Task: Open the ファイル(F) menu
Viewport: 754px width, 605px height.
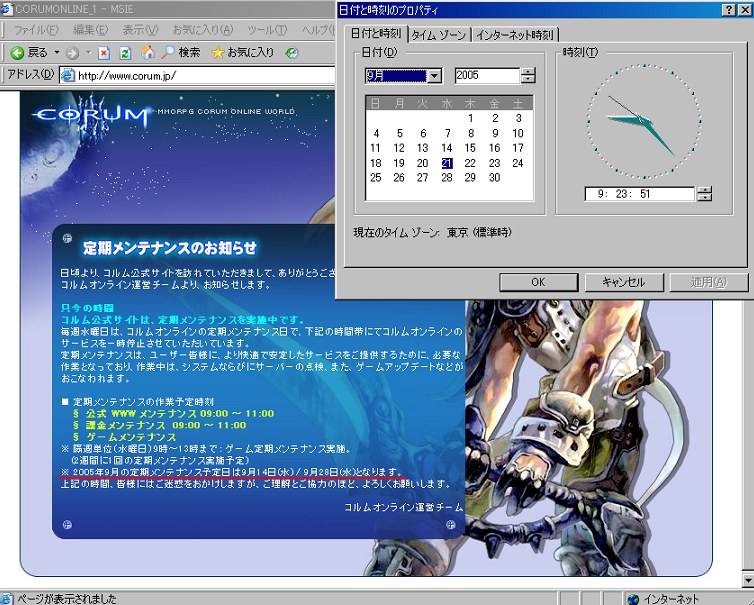Action: click(36, 30)
